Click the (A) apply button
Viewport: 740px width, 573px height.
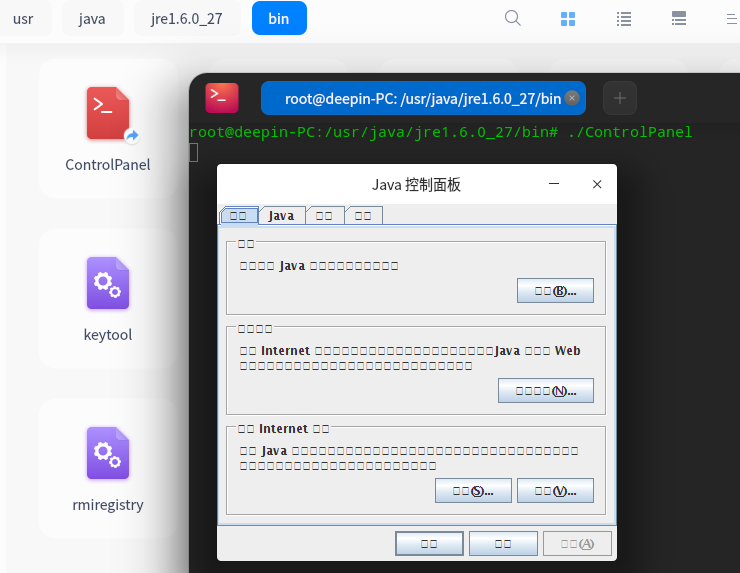point(577,544)
